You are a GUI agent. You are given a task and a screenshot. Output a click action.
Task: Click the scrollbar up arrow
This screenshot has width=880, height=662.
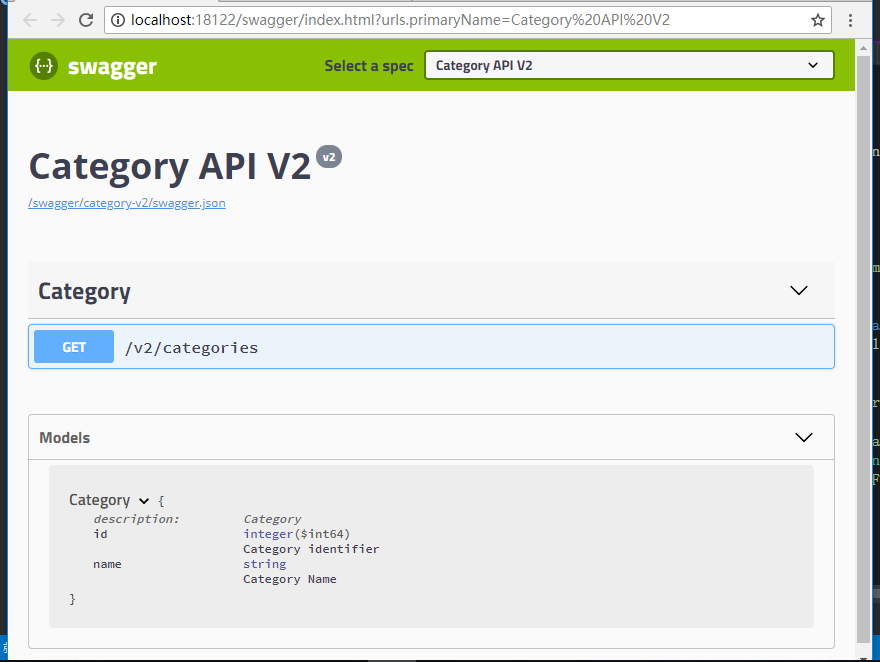(x=863, y=48)
